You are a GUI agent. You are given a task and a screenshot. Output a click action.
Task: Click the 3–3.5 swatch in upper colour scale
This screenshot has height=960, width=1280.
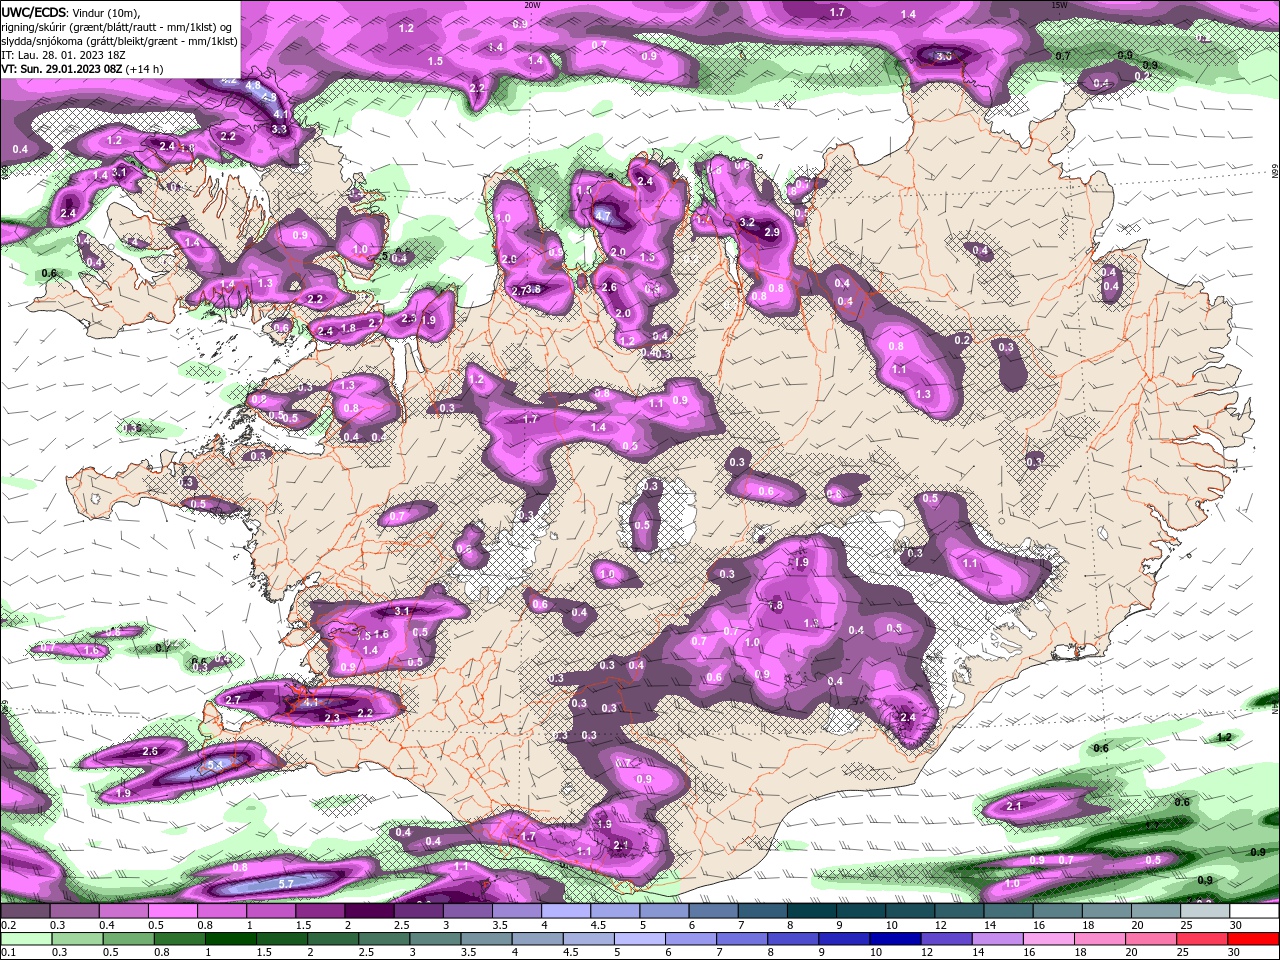[x=468, y=911]
